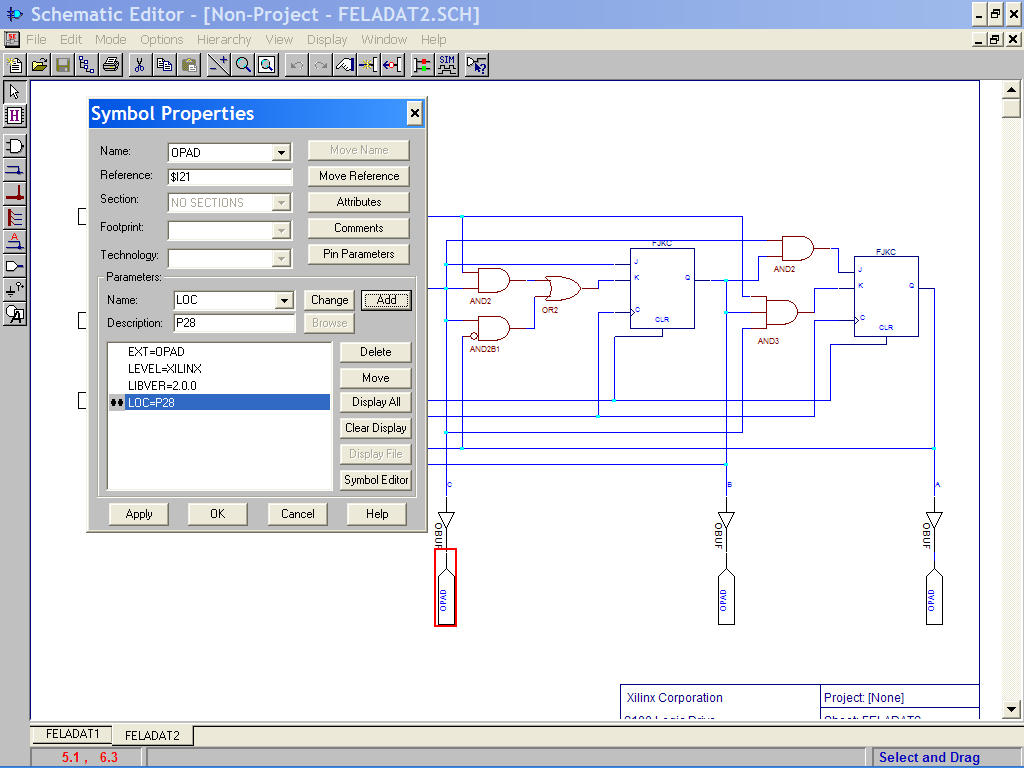Screen dimensions: 1024x768
Task: Open the symbols toolbox gate icon
Action: point(14,146)
